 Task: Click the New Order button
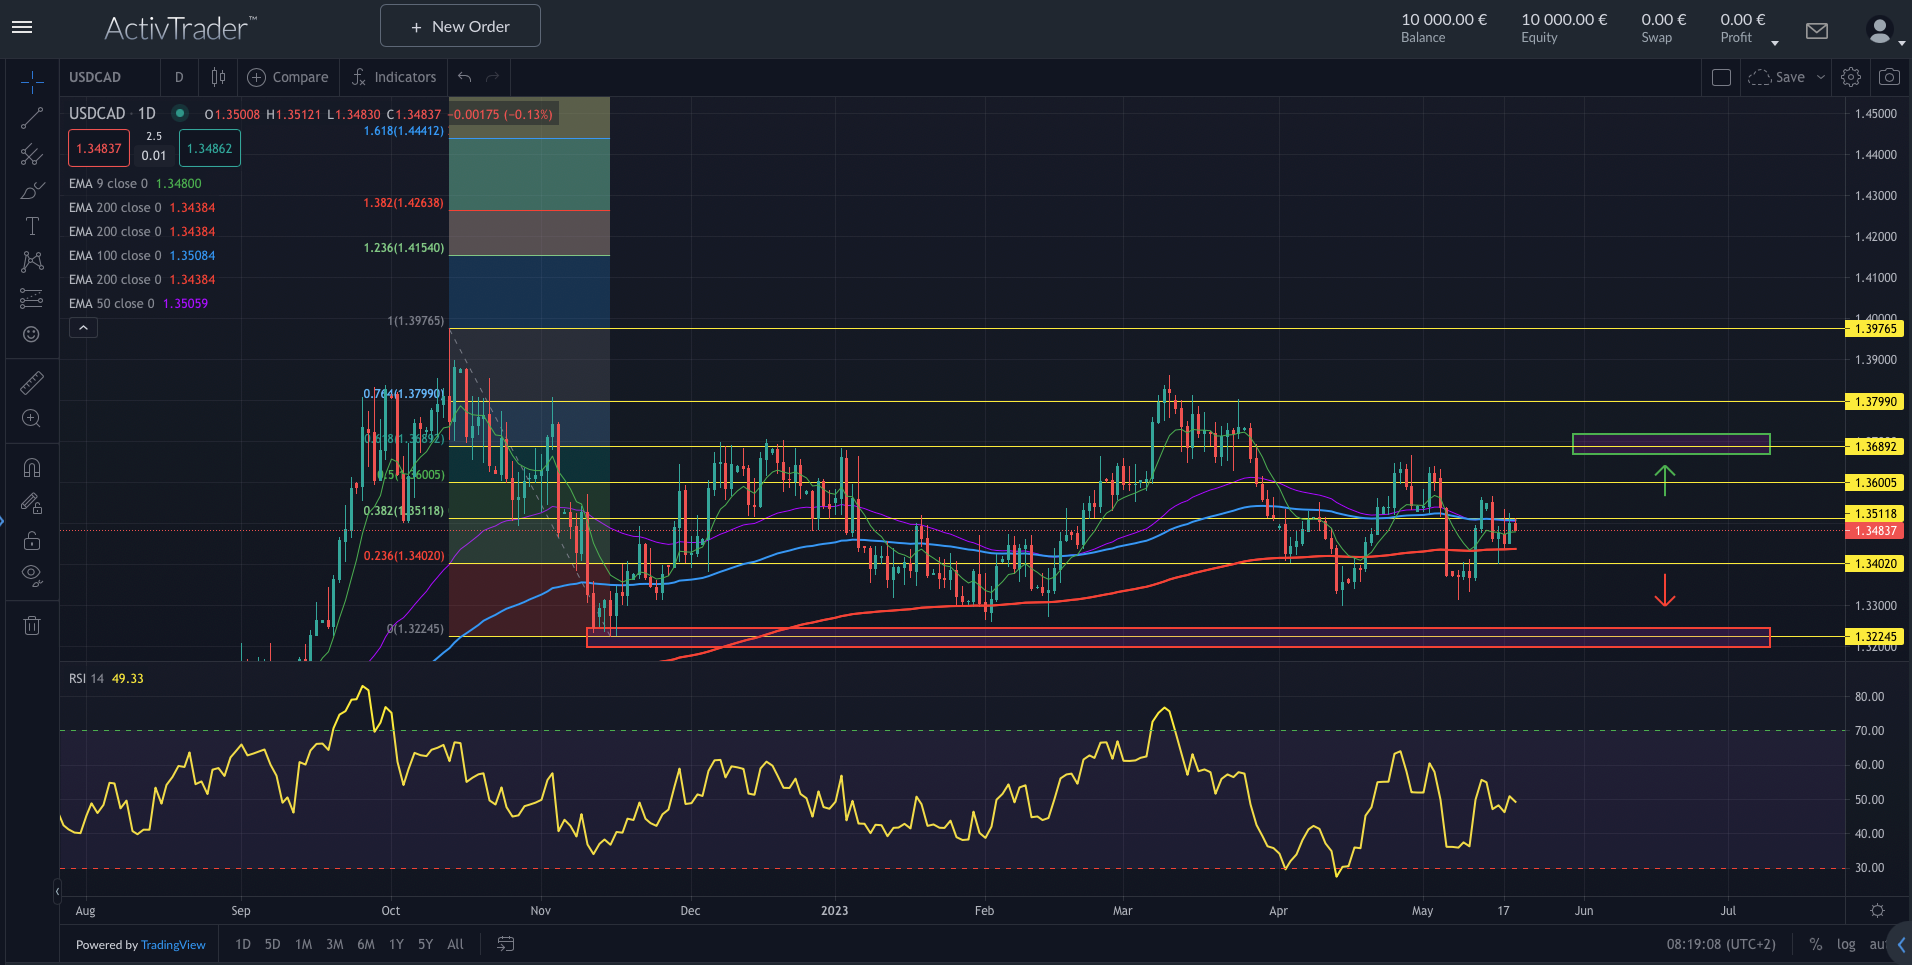460,25
